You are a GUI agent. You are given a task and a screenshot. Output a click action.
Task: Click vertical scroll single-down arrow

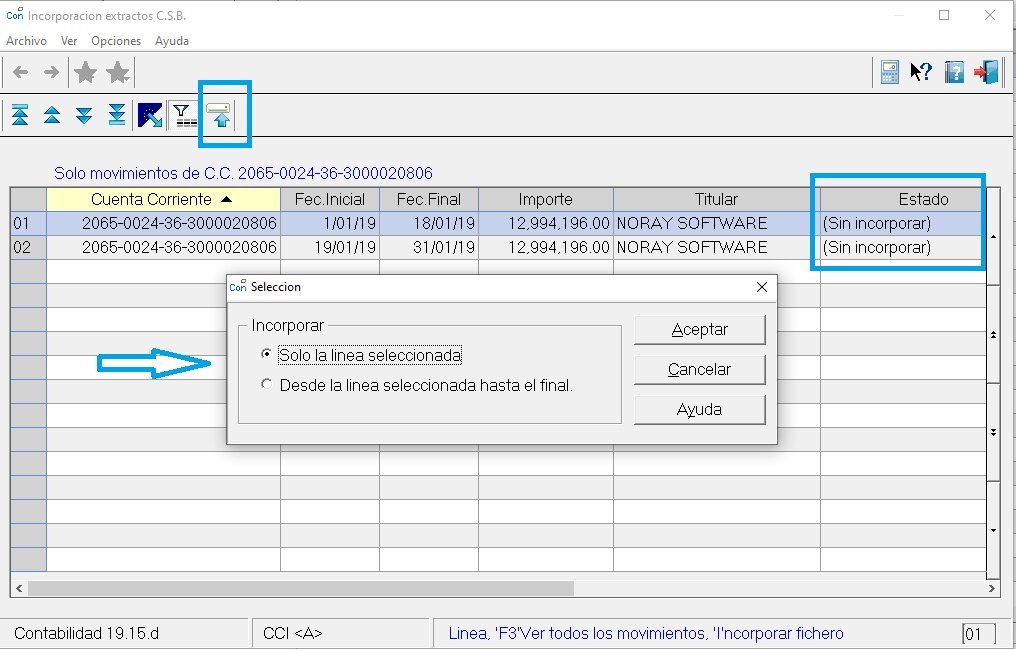click(993, 530)
